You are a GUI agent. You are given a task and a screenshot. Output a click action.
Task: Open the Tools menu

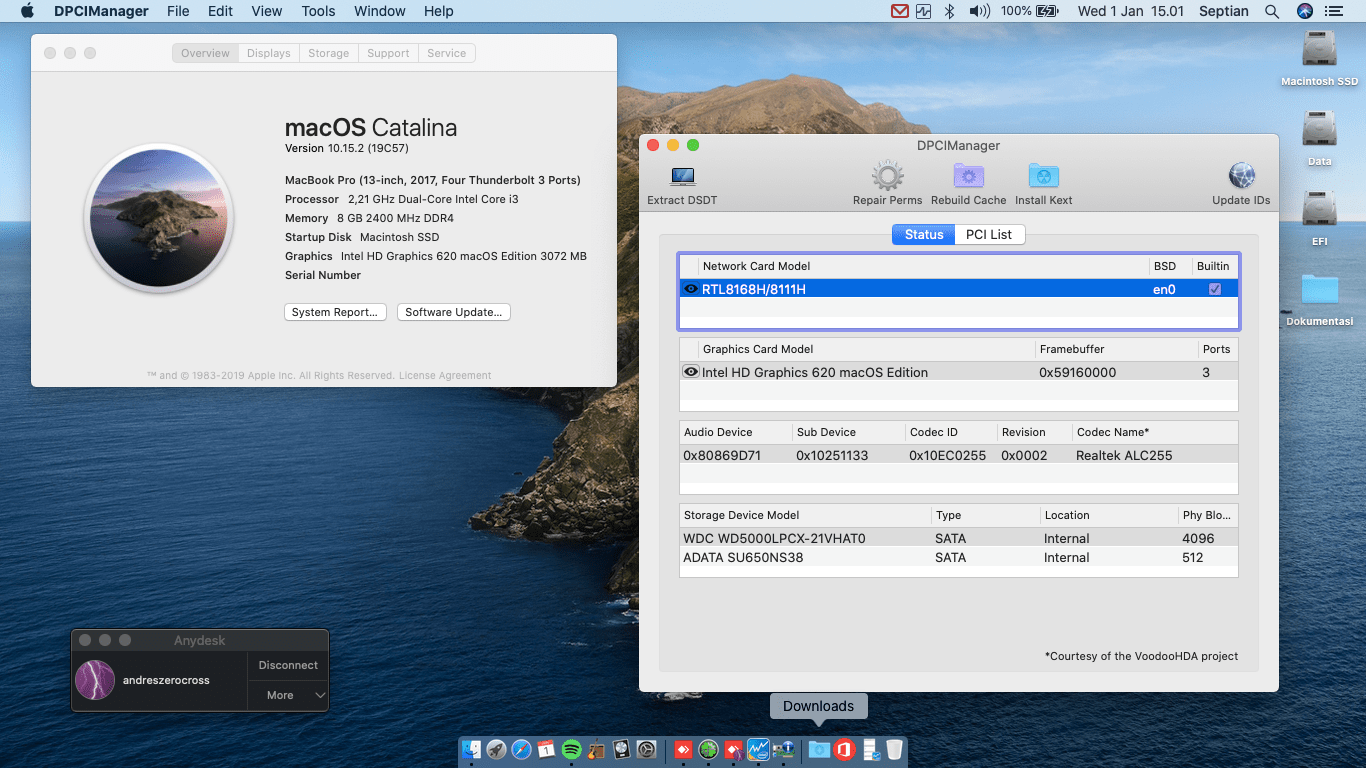(x=318, y=11)
